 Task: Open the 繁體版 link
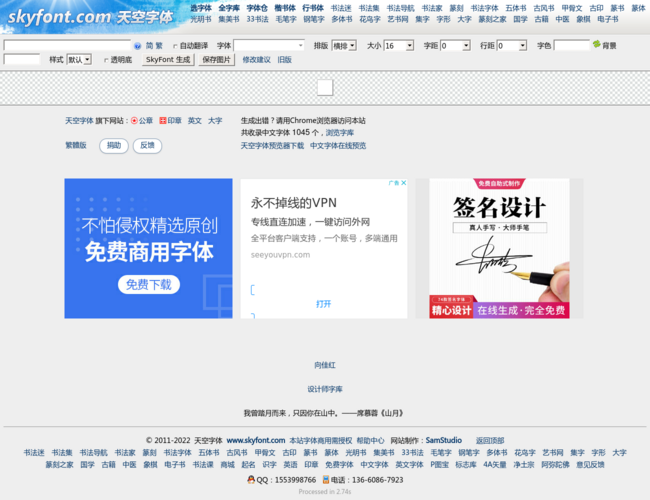point(76,145)
